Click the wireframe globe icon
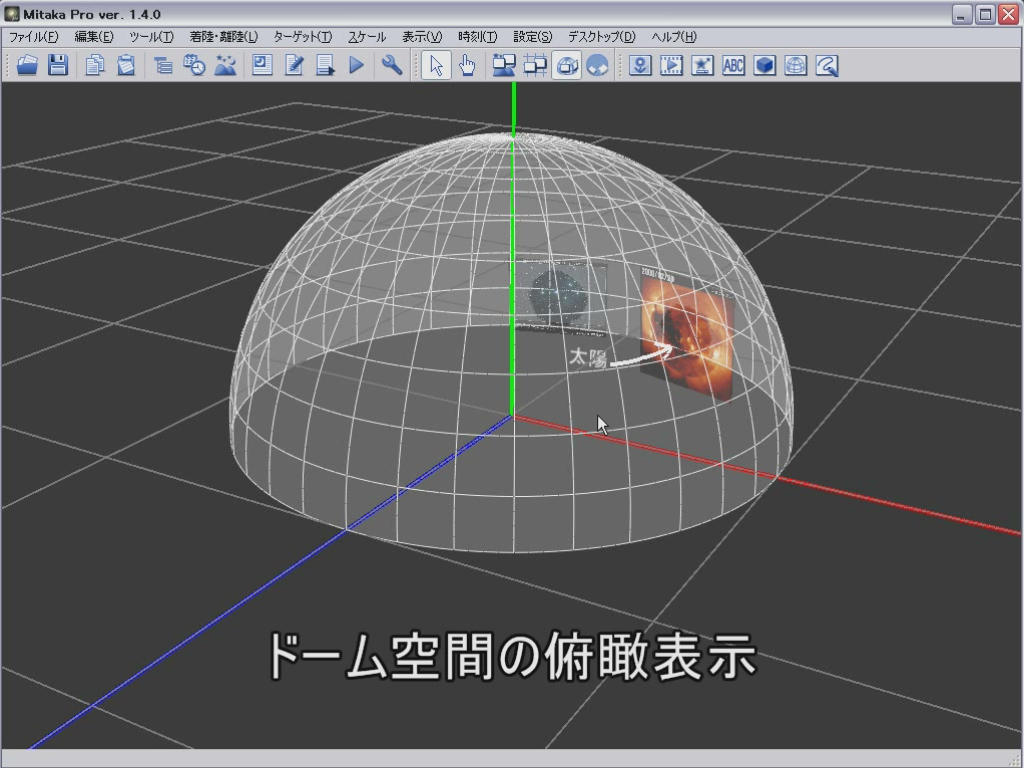 point(795,65)
